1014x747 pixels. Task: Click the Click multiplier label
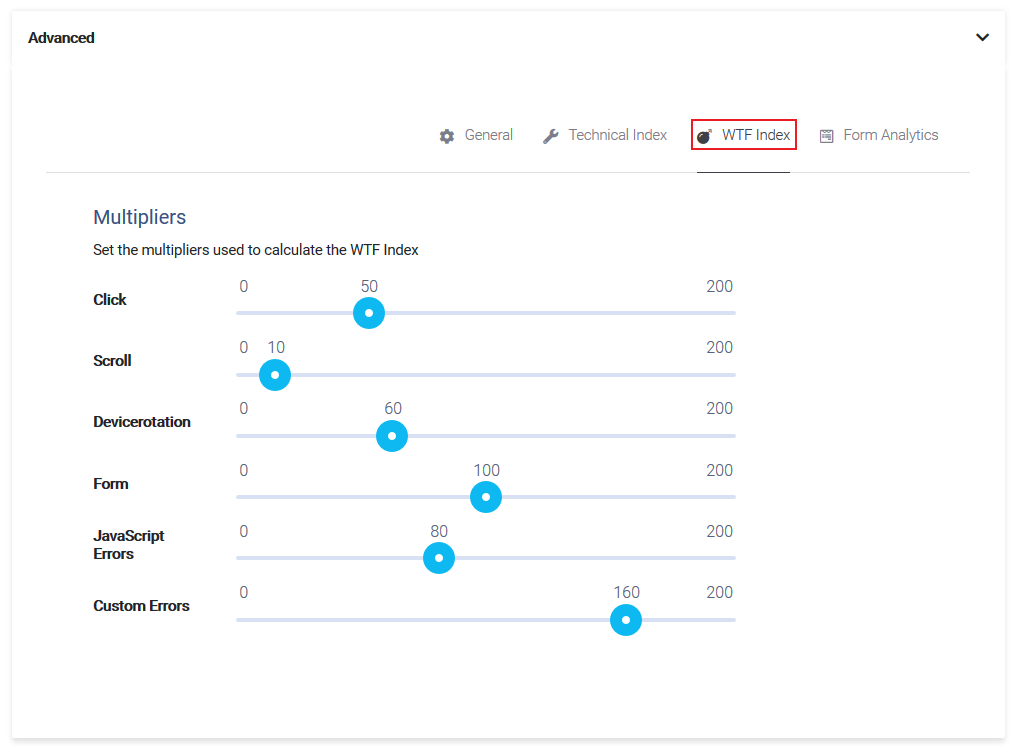pyautogui.click(x=110, y=300)
